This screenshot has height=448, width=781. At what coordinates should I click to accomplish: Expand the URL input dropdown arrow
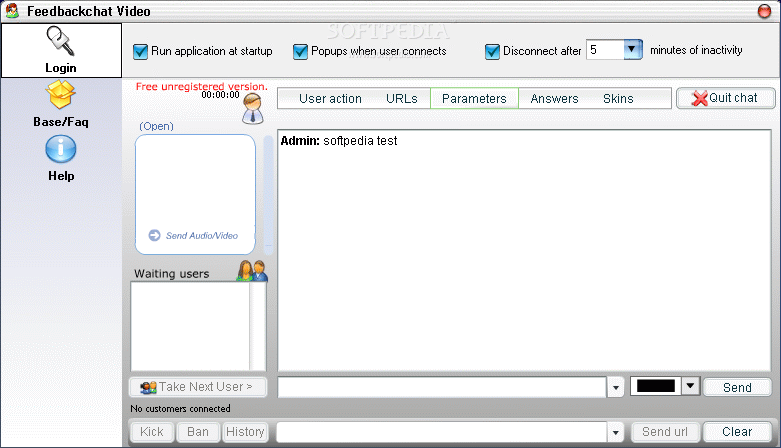616,432
